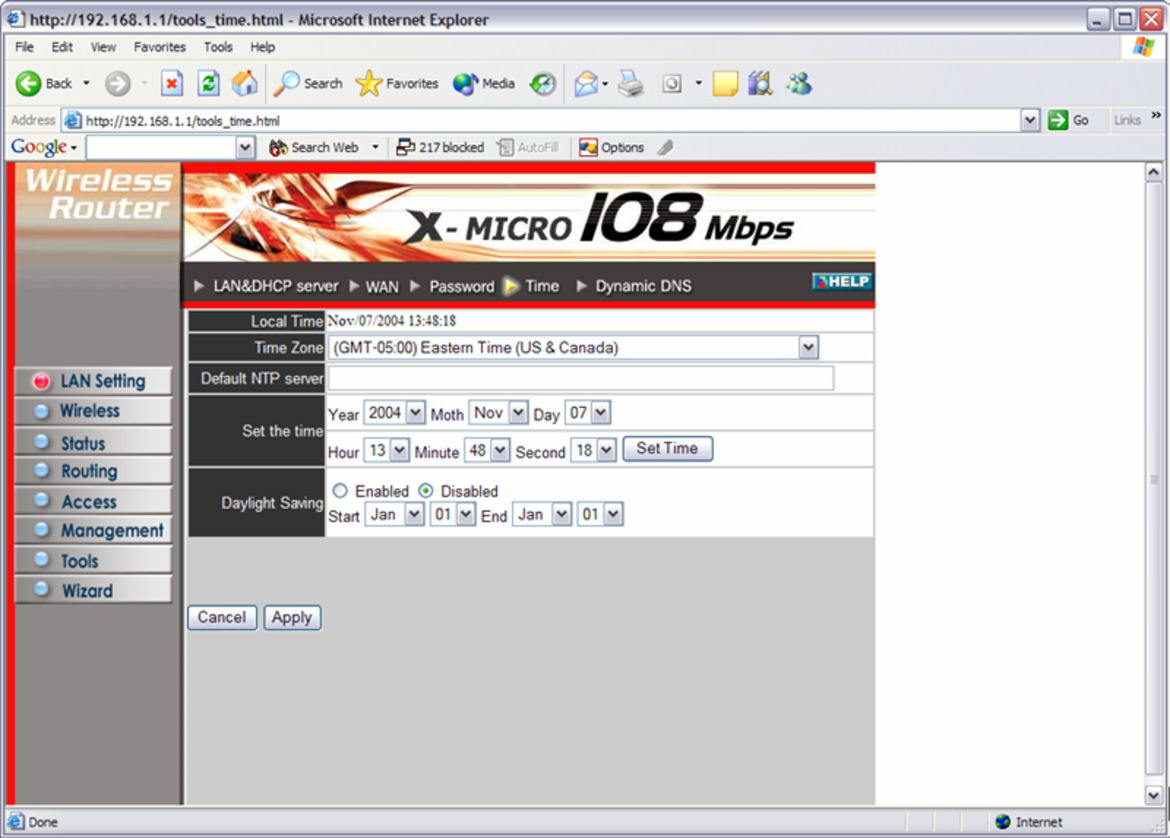The image size is (1170, 838).
Task: Click the page scrollbar down arrow
Action: [1154, 795]
